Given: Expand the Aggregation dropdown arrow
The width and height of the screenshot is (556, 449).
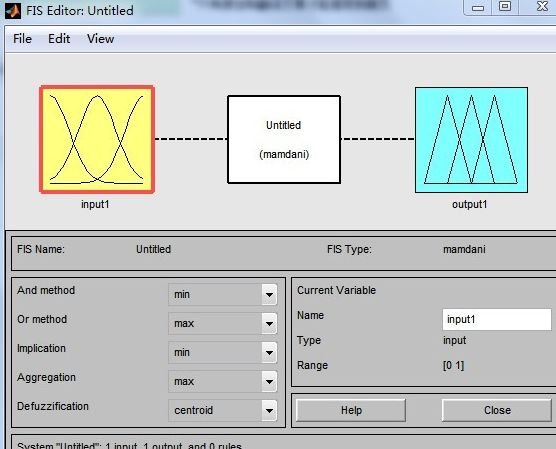Looking at the screenshot, I should click(269, 382).
